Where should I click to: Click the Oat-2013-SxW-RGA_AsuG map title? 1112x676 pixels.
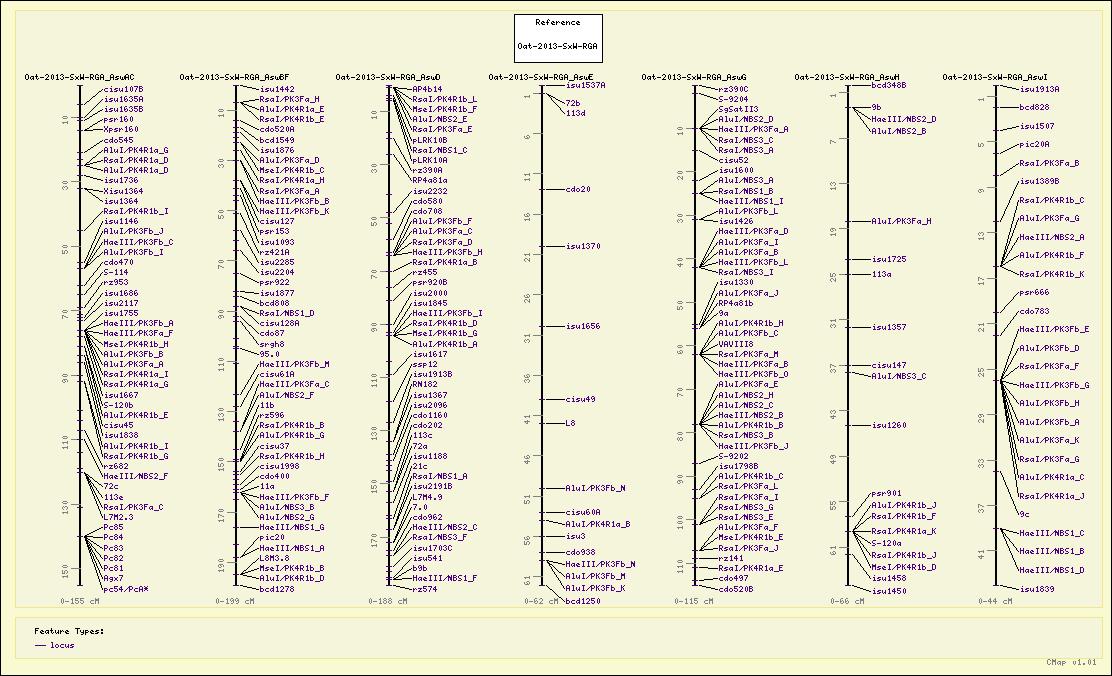[x=694, y=77]
